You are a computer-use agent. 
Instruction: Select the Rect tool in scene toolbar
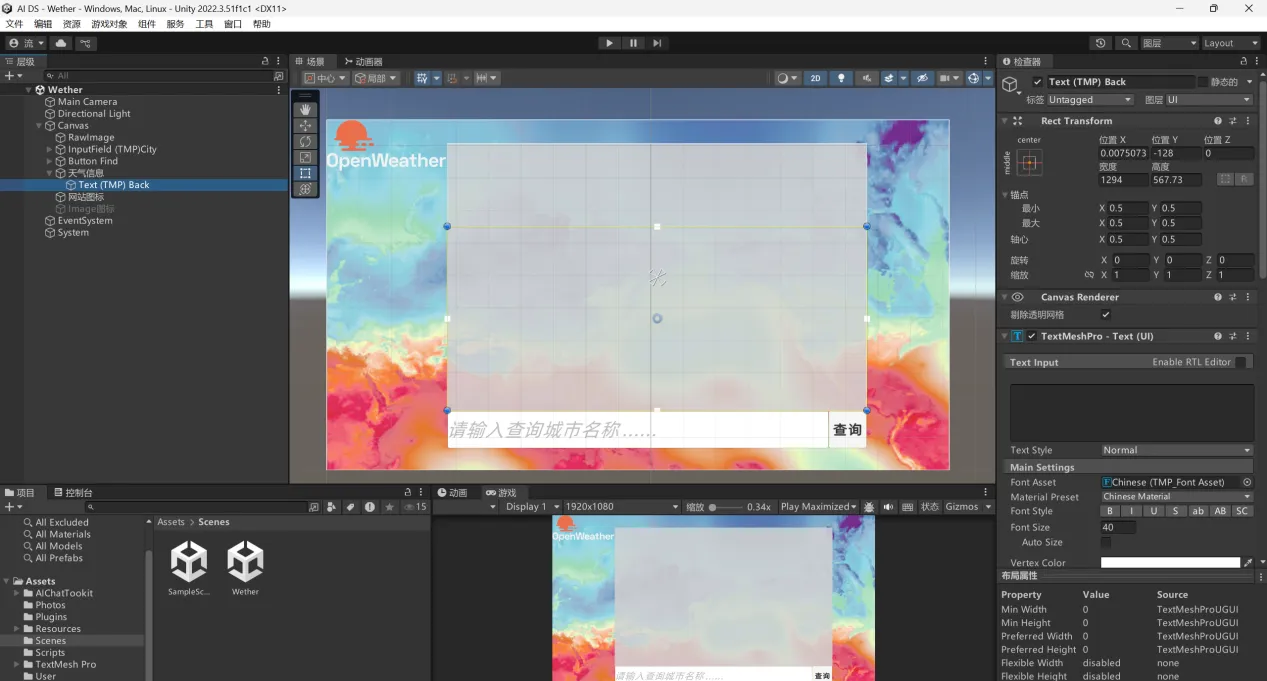pyautogui.click(x=306, y=173)
